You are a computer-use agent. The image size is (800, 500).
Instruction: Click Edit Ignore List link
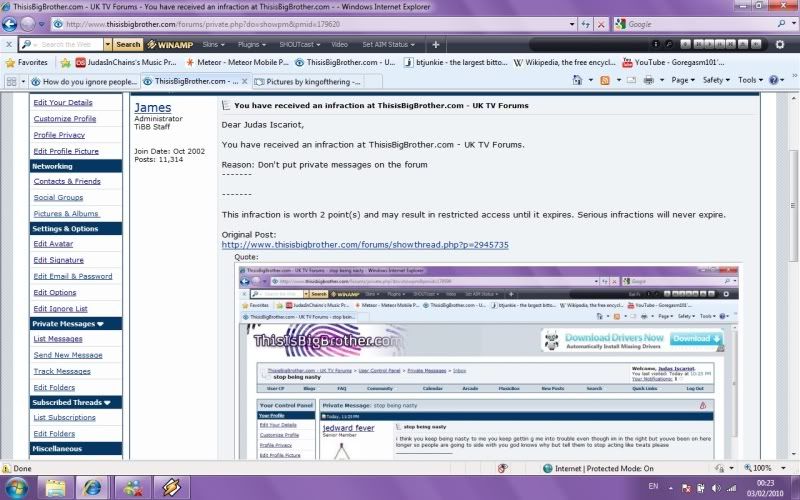click(x=60, y=309)
